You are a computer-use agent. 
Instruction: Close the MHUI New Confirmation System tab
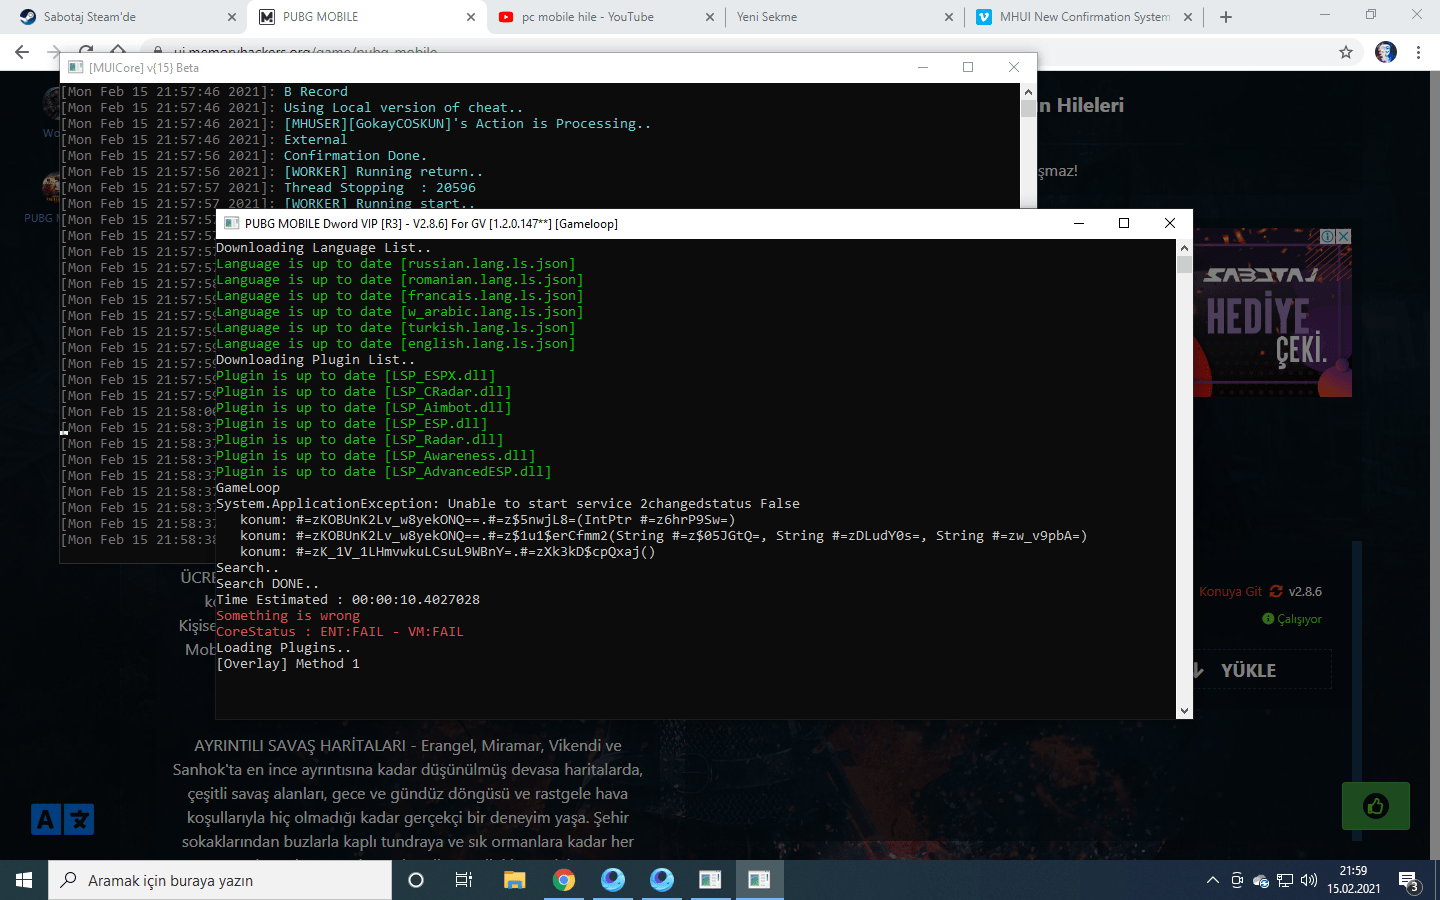pyautogui.click(x=1188, y=17)
